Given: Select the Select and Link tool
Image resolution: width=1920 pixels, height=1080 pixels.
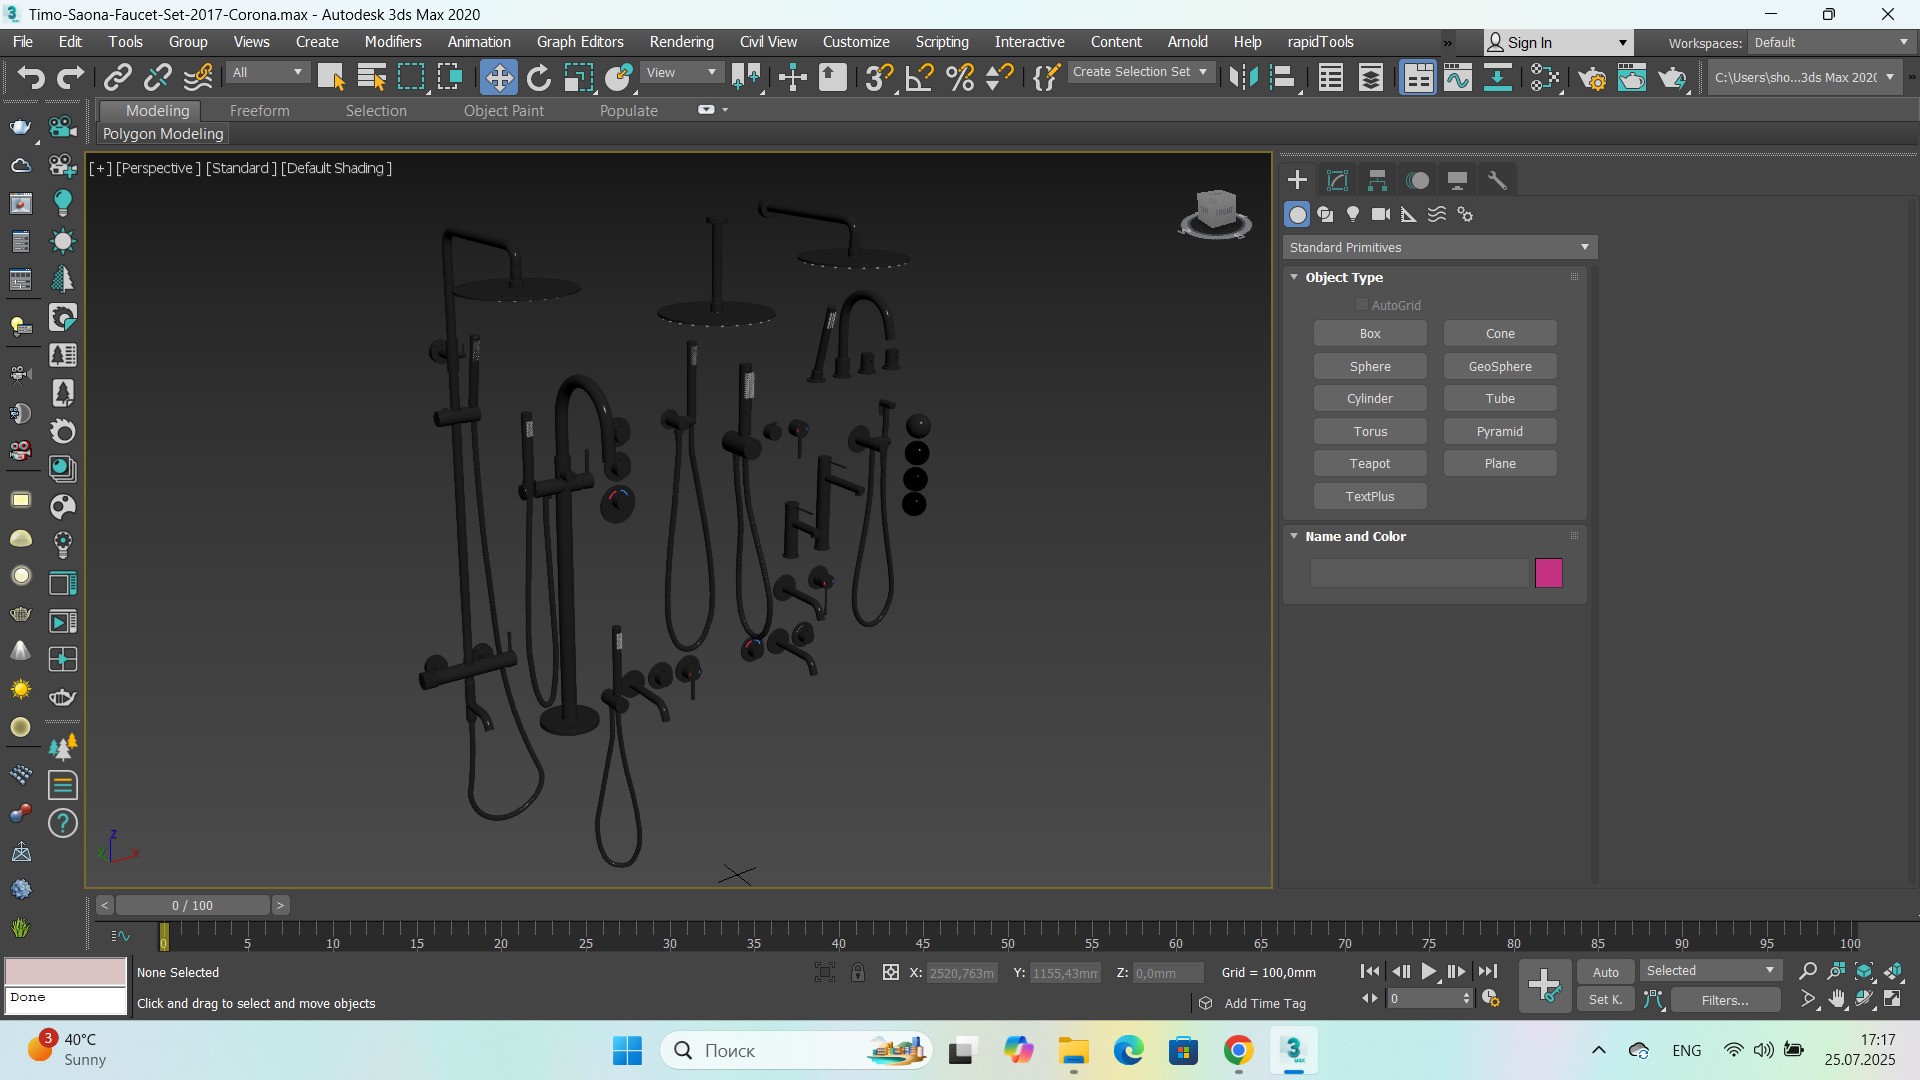Looking at the screenshot, I should [x=118, y=77].
